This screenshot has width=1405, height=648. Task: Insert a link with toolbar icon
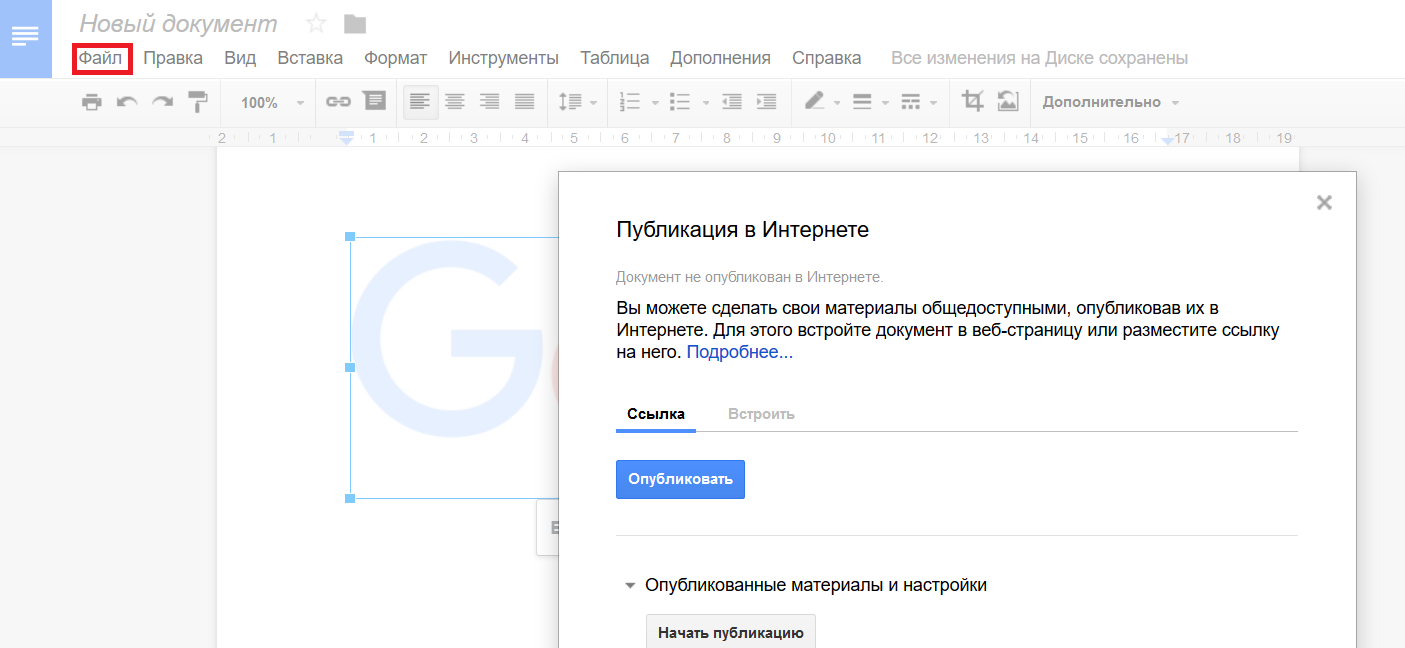339,102
